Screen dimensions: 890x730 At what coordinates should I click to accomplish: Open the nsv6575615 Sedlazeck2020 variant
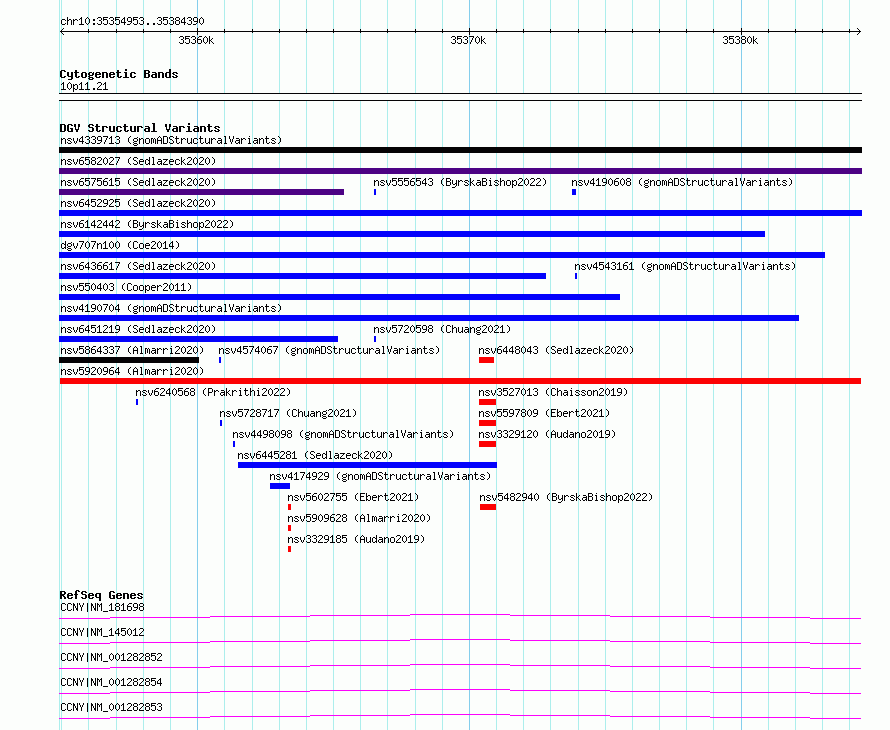click(138, 182)
